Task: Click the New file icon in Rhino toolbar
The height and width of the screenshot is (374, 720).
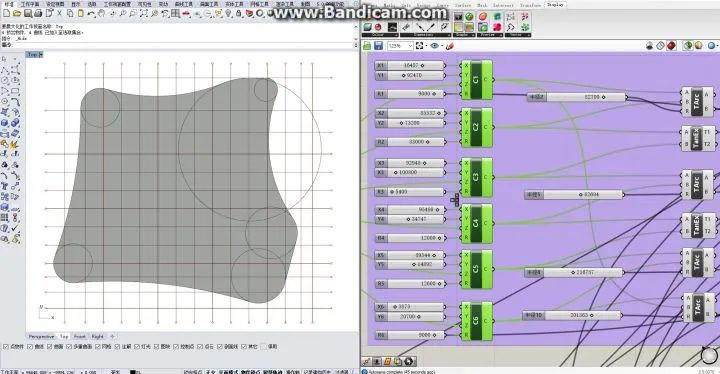Action: 6,13
